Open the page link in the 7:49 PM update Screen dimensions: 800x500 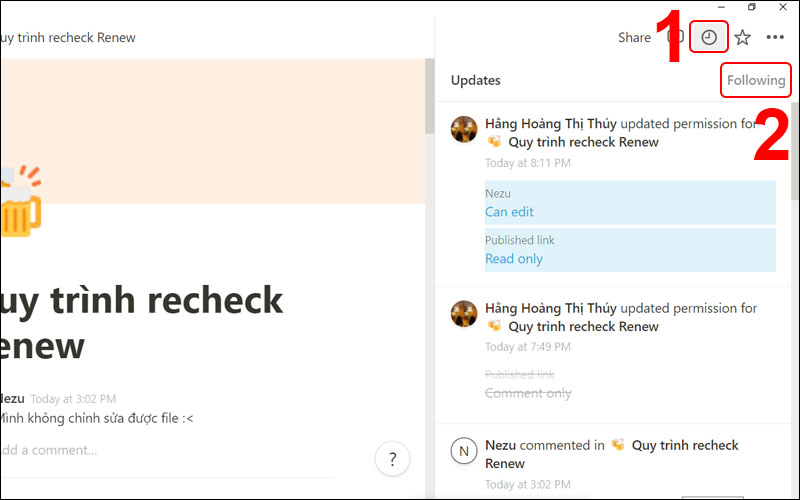tap(583, 326)
